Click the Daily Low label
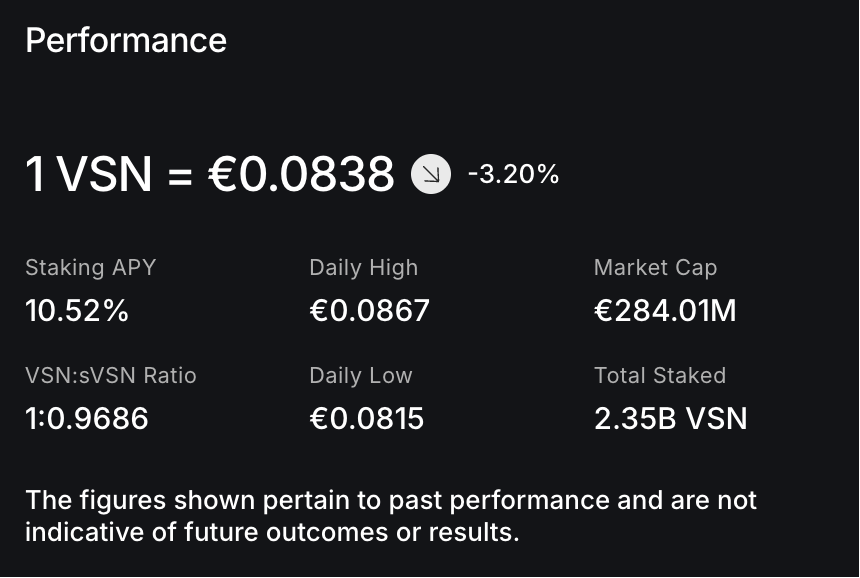Screen dimensions: 860x578 tap(360, 376)
